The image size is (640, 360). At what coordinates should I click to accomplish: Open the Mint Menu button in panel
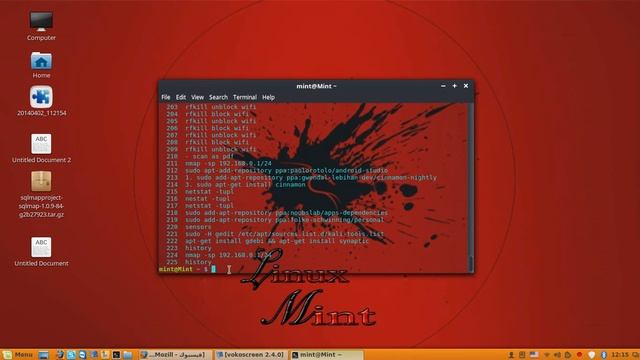[17, 355]
